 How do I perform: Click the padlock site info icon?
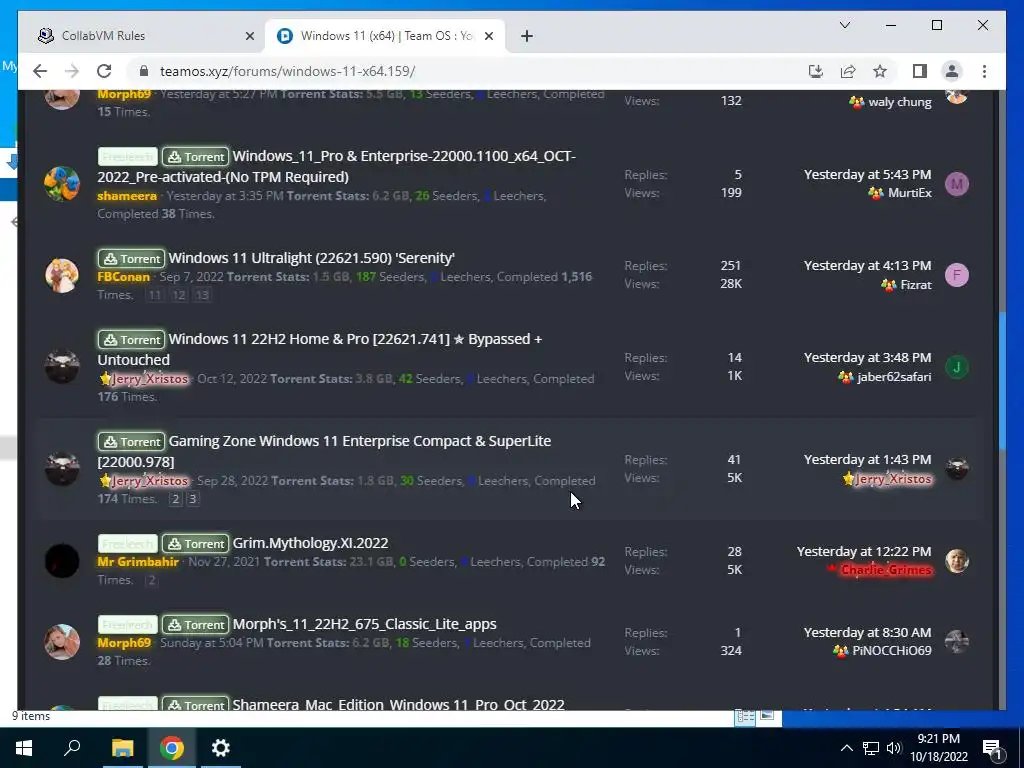144,71
